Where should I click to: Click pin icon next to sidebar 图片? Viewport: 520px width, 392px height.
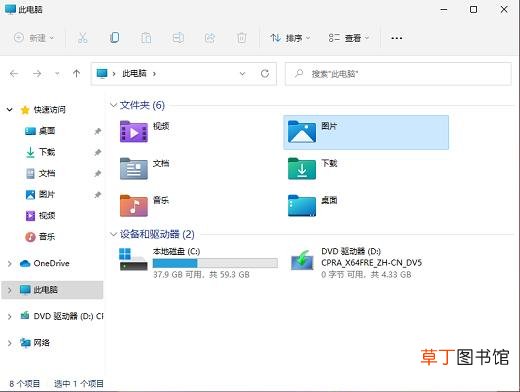point(97,195)
